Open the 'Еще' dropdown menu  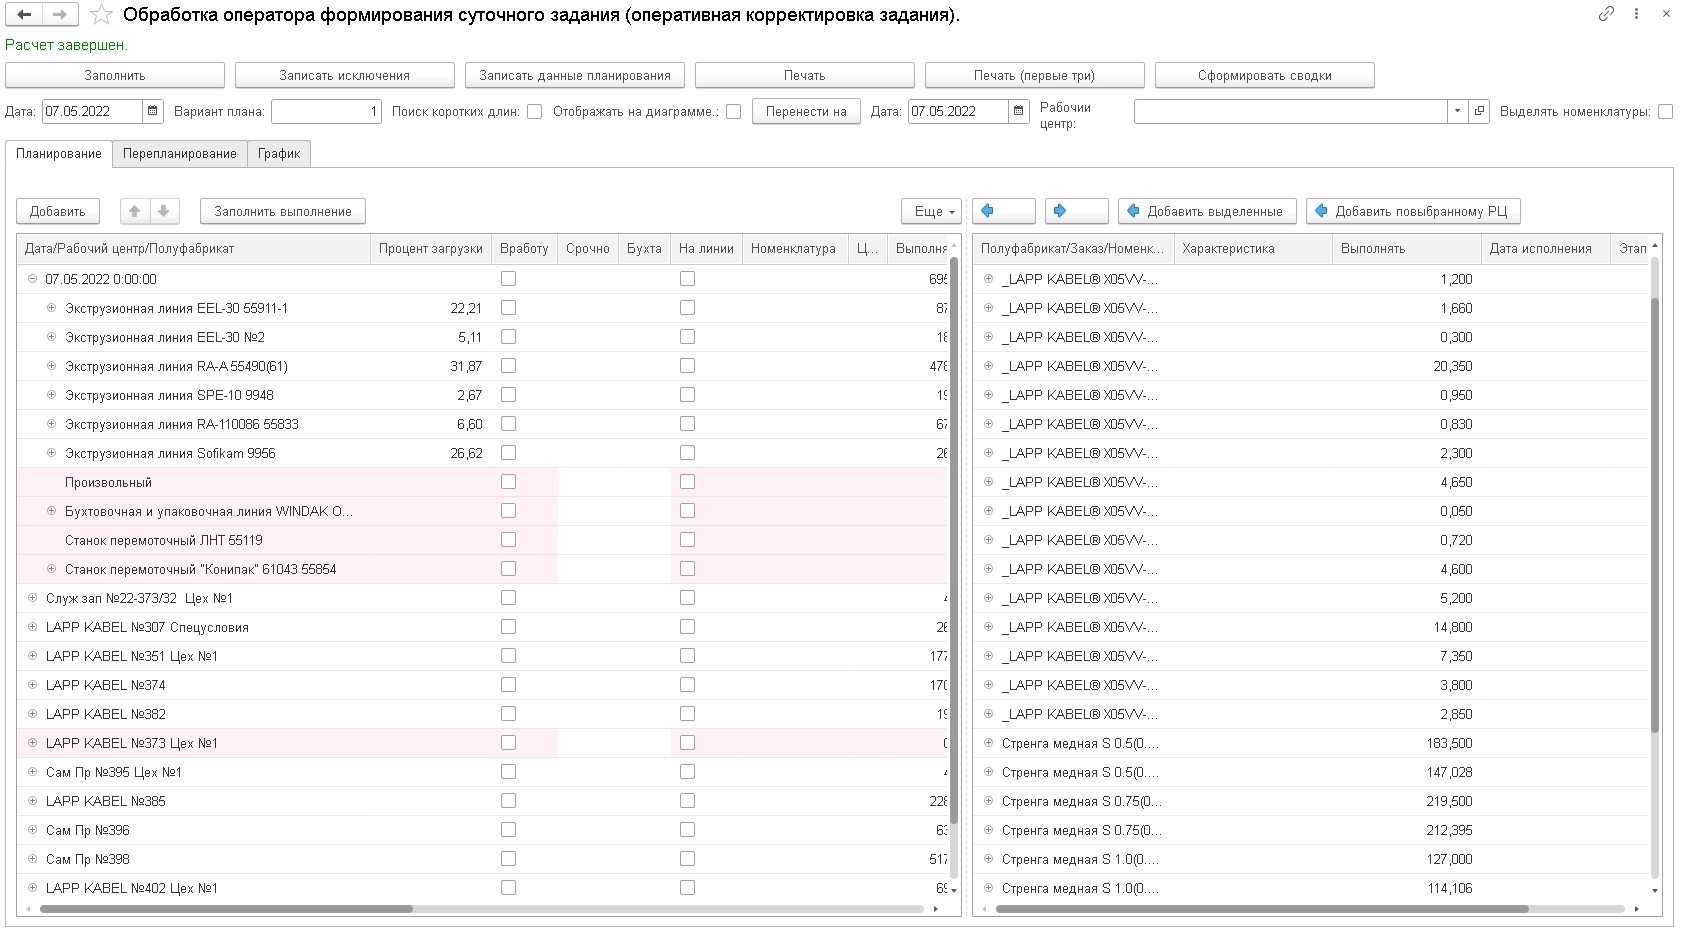tap(930, 211)
